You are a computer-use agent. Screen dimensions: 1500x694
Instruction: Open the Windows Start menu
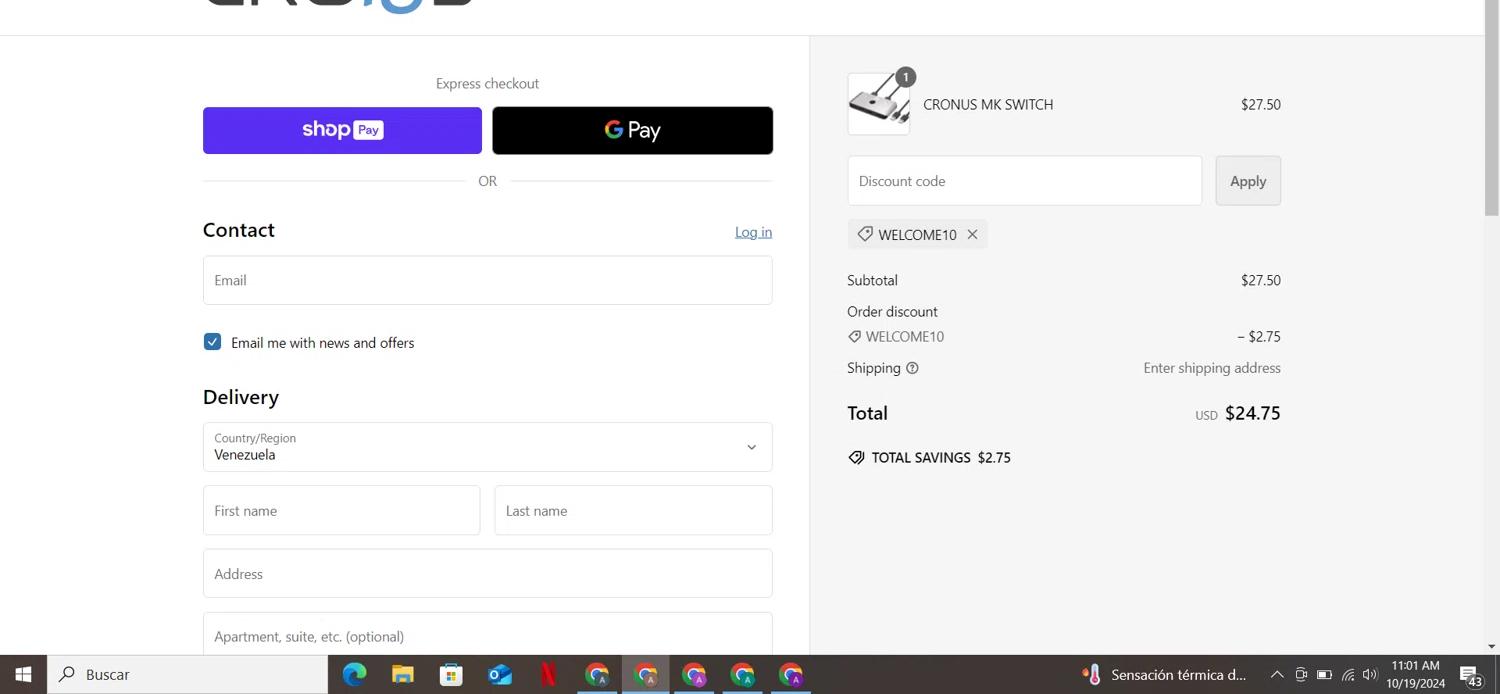tap(23, 674)
